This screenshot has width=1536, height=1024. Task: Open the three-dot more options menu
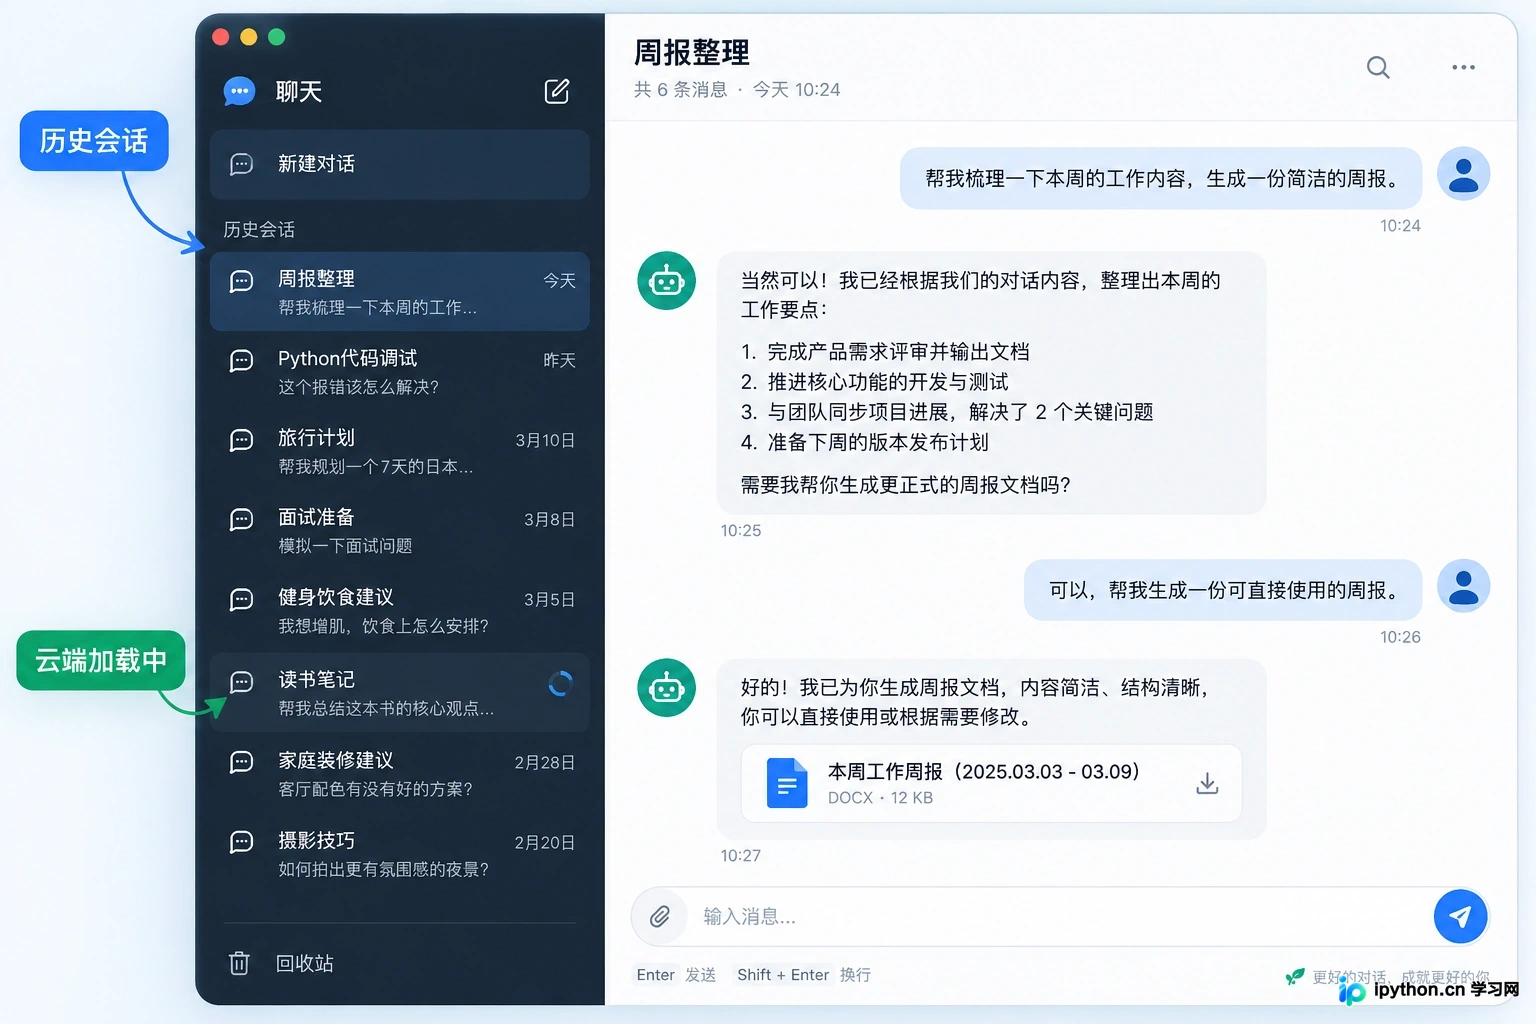pyautogui.click(x=1463, y=67)
